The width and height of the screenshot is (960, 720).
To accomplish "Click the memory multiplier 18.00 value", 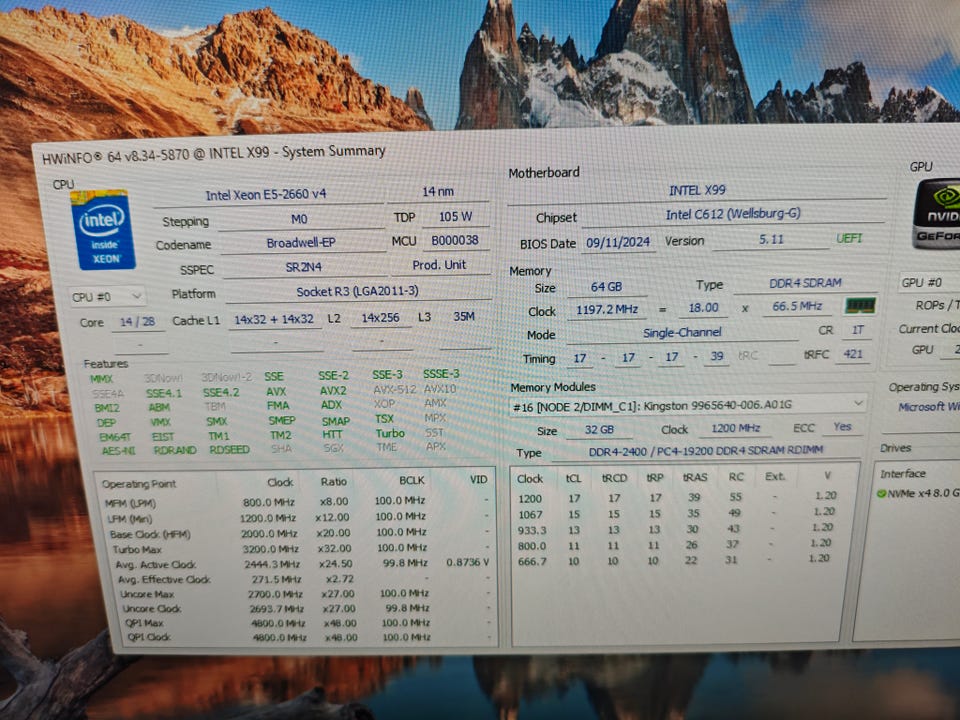I will [703, 308].
